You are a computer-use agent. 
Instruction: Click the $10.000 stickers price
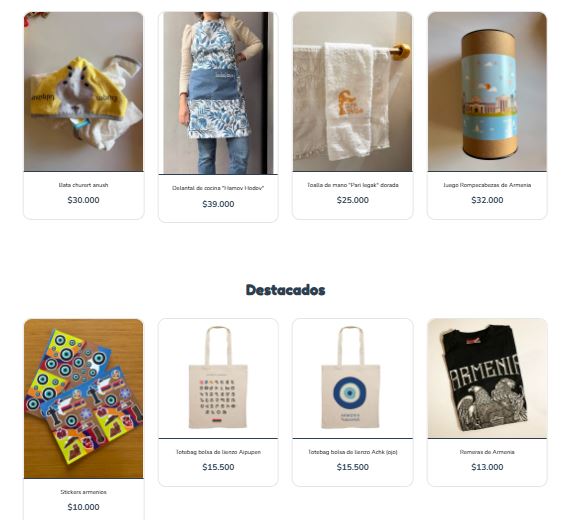point(84,507)
